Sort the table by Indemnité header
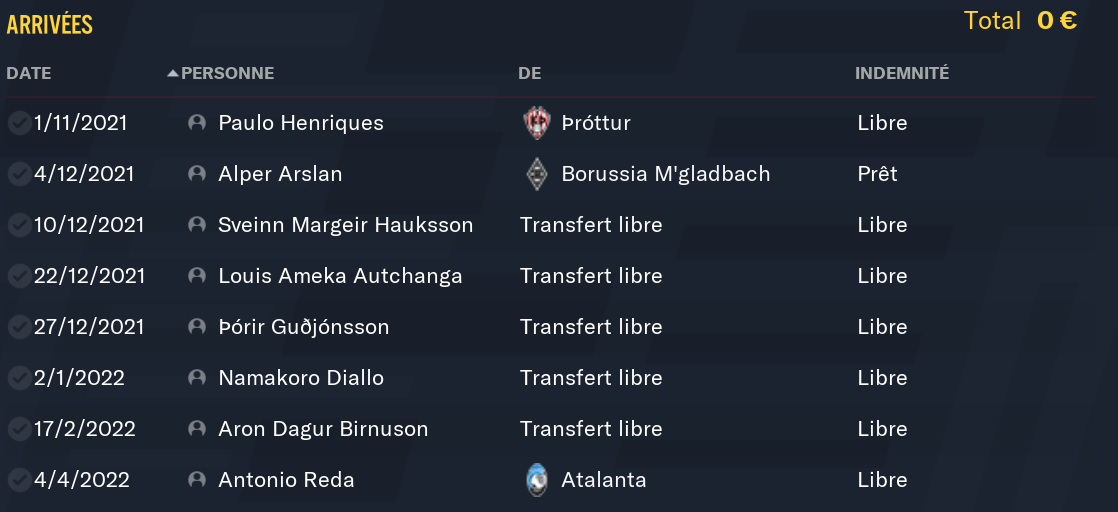The image size is (1118, 512). pyautogui.click(x=901, y=73)
